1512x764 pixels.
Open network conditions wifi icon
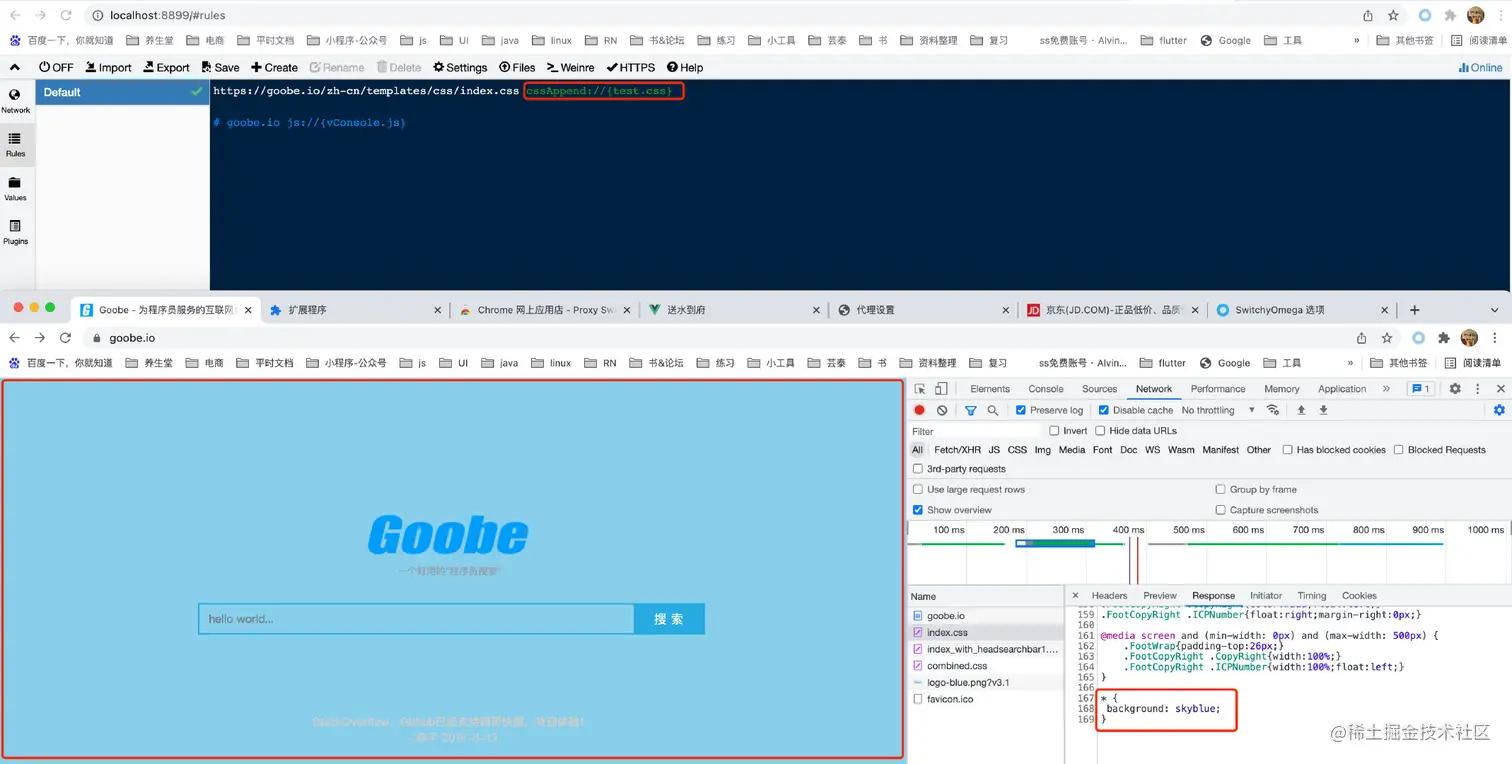click(1273, 410)
